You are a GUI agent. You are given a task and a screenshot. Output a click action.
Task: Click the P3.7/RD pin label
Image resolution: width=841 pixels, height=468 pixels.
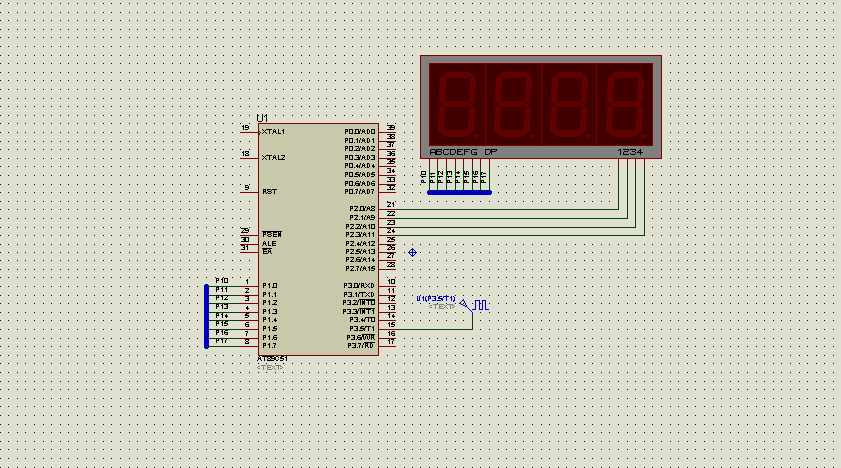point(361,346)
